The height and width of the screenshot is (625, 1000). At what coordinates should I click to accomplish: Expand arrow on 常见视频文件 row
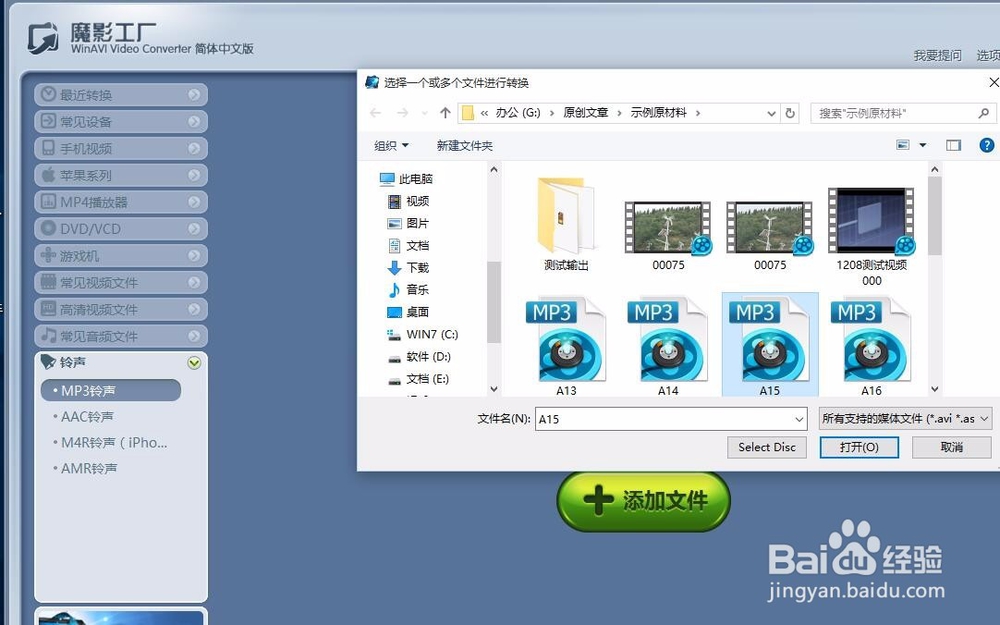(x=194, y=283)
